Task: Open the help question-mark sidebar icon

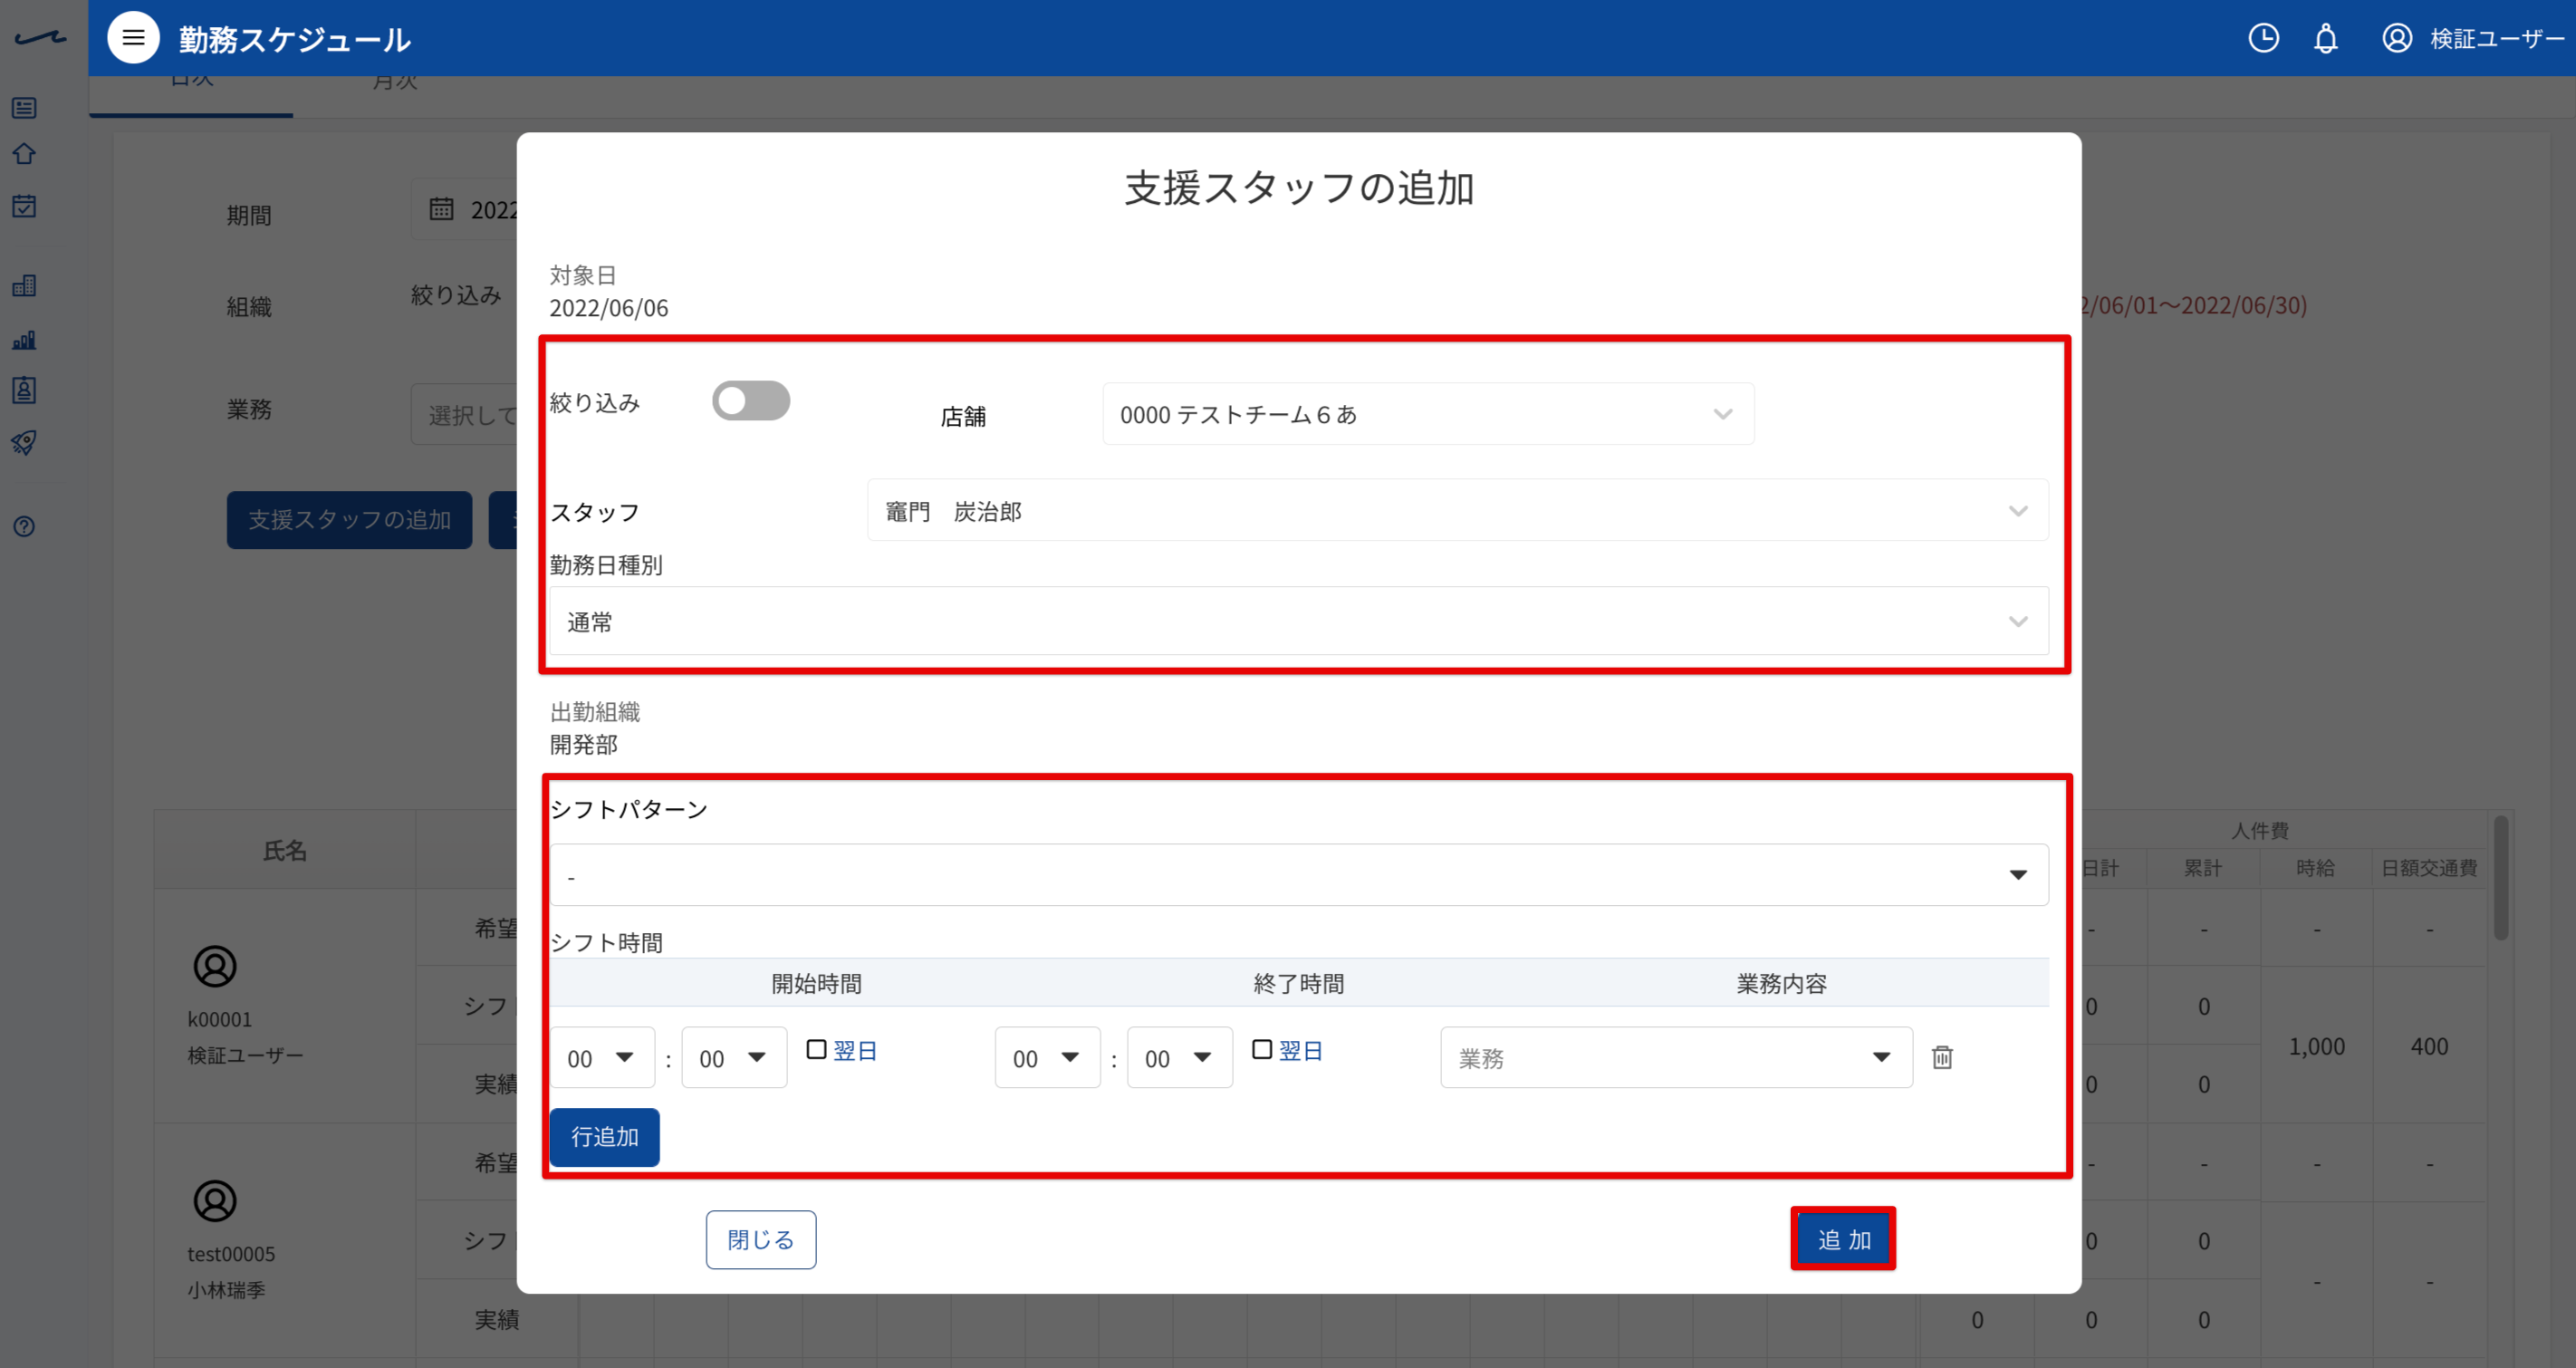Action: click(x=24, y=526)
